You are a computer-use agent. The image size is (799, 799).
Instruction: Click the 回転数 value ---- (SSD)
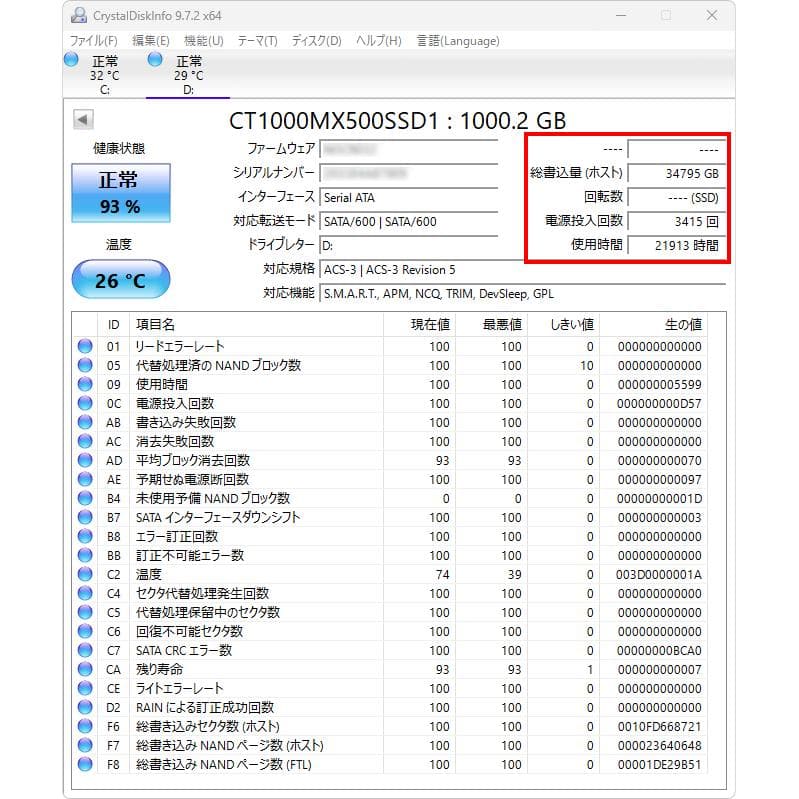[677, 198]
